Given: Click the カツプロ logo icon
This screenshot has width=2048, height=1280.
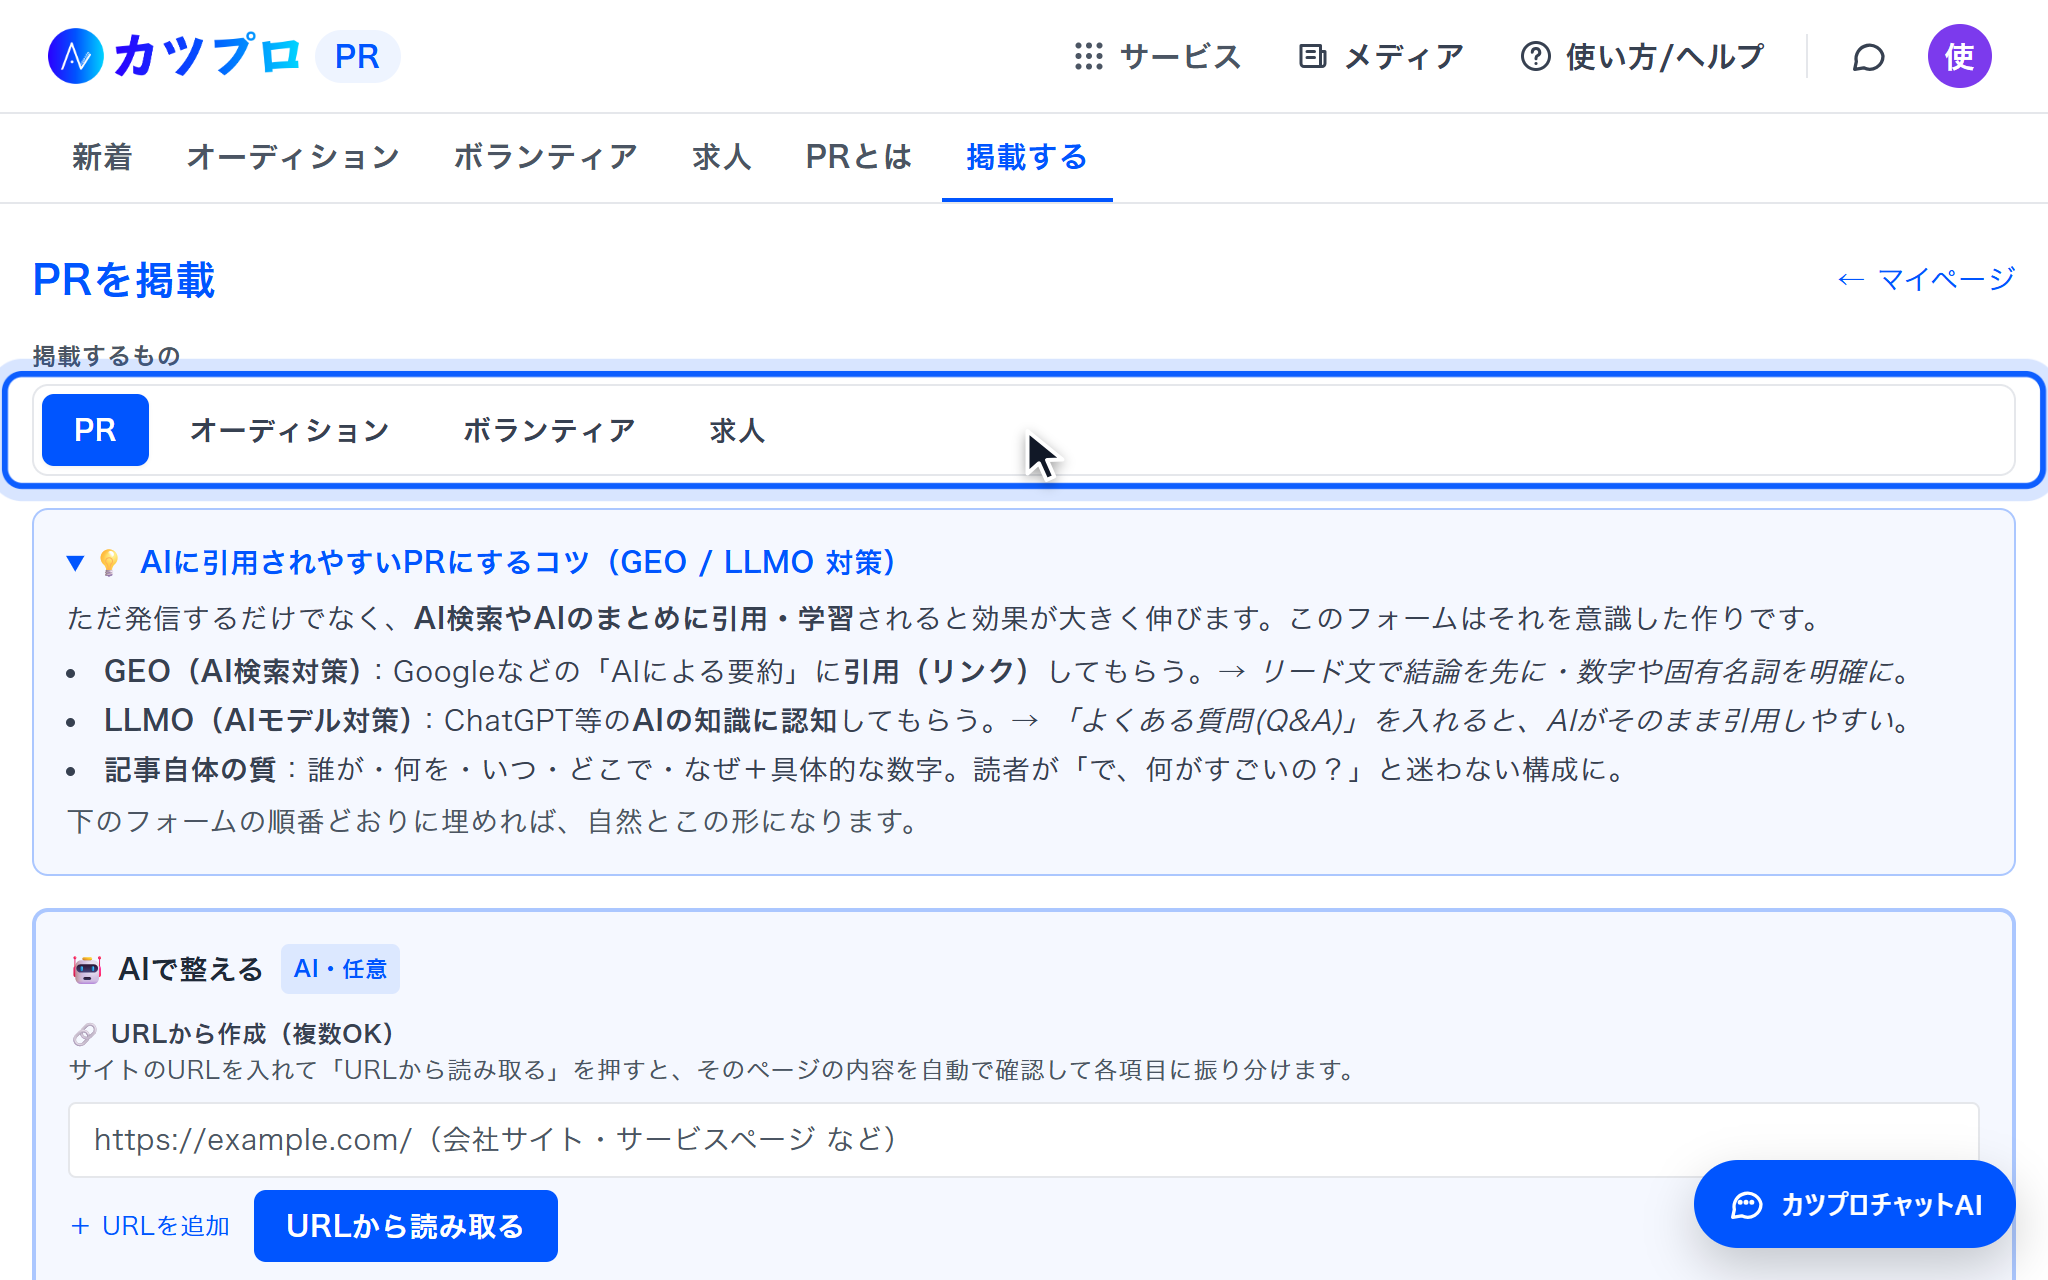Looking at the screenshot, I should point(76,56).
